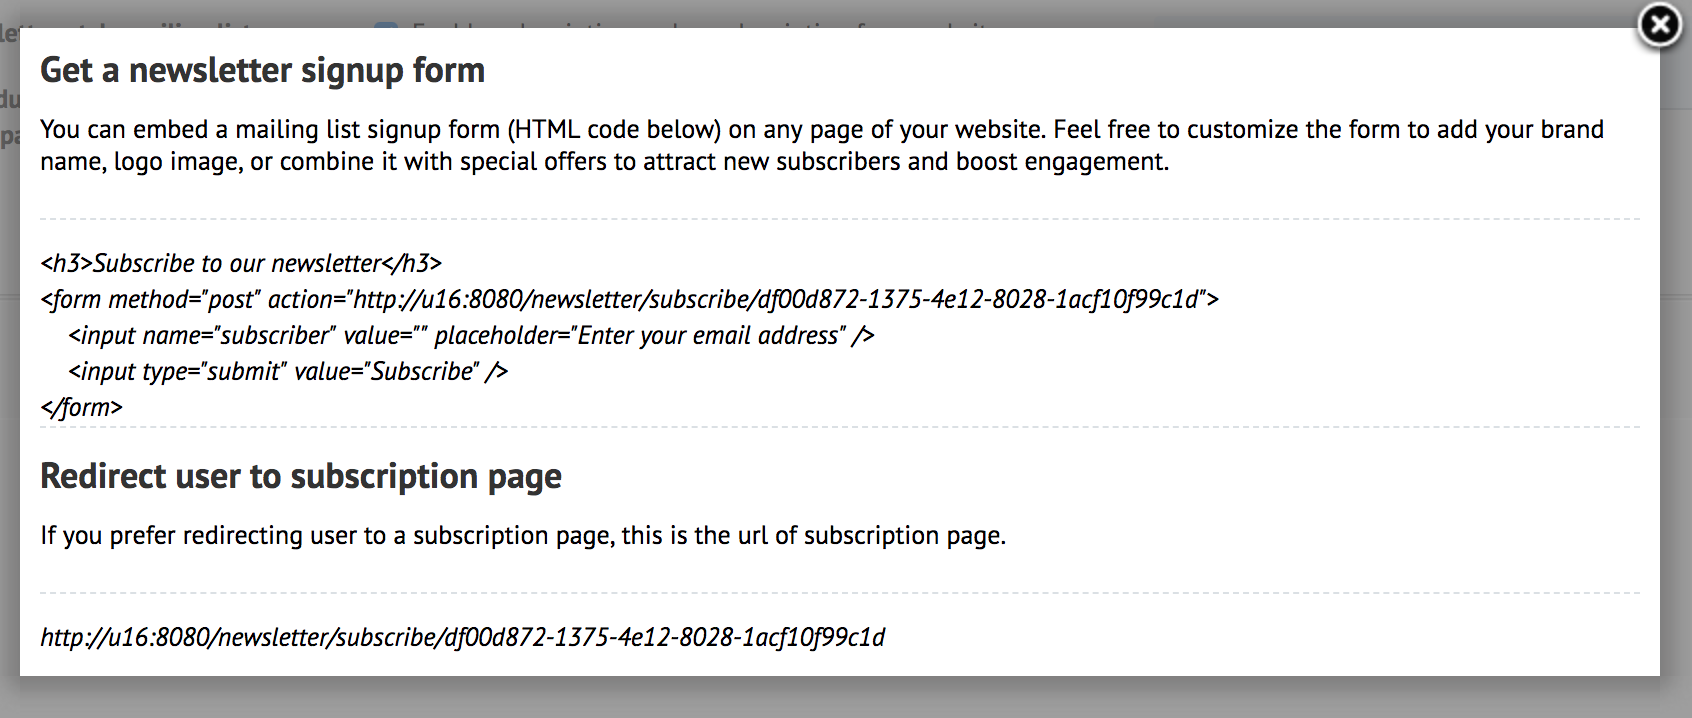Click the 'Enter your email address' placeholder text

point(711,335)
